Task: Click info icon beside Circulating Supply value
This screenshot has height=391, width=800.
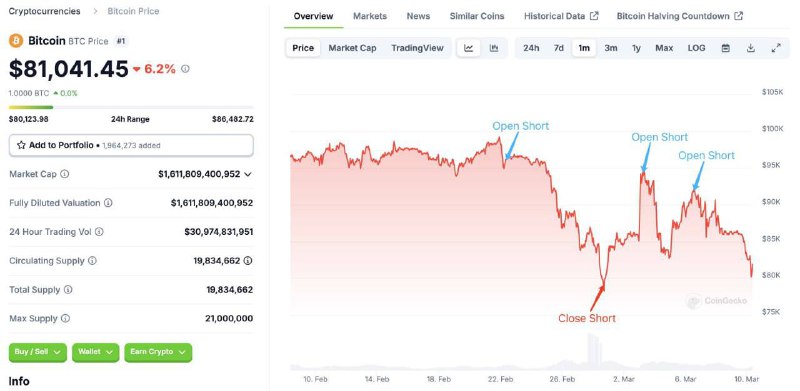Action: coord(247,261)
